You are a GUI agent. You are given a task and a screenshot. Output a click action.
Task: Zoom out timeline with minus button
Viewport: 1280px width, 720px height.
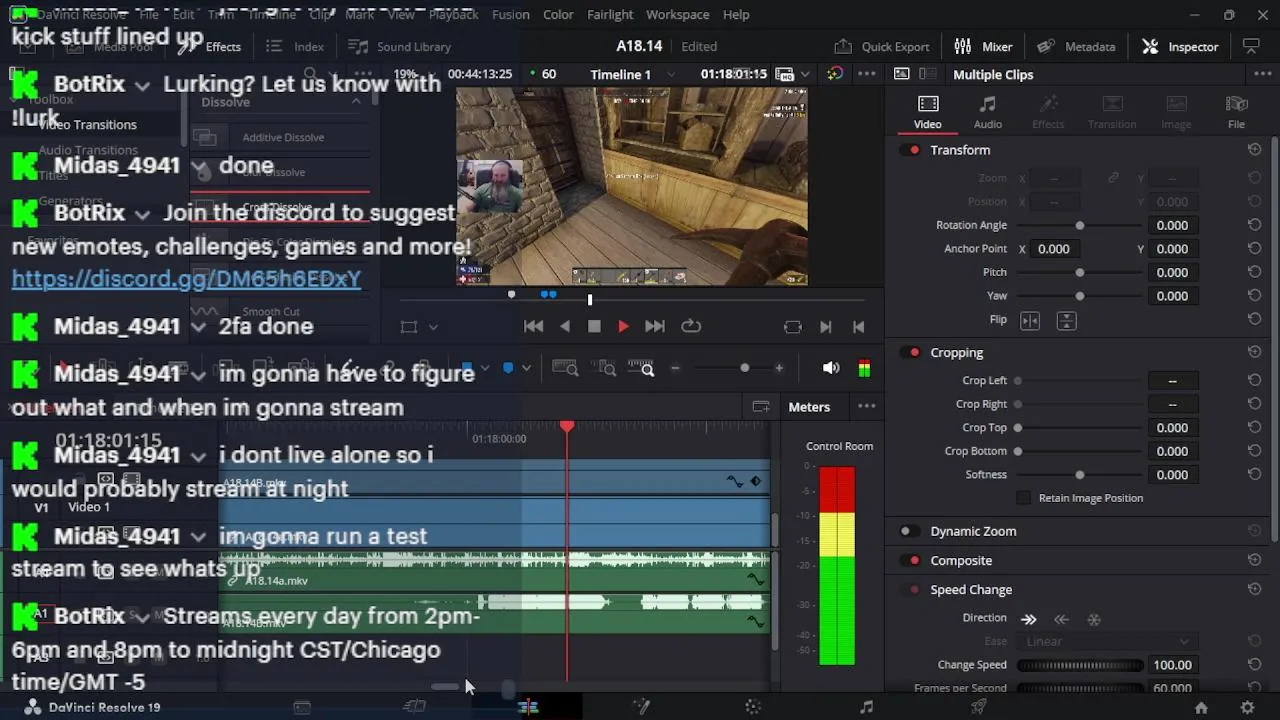click(x=675, y=369)
